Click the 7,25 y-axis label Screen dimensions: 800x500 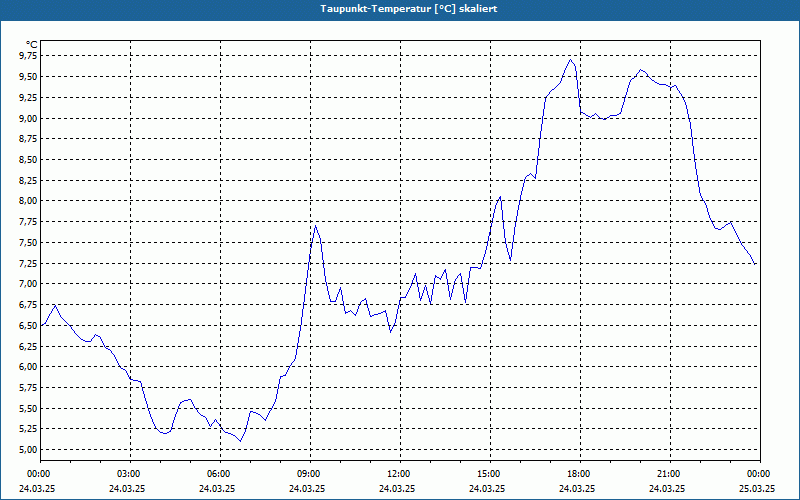pos(29,263)
